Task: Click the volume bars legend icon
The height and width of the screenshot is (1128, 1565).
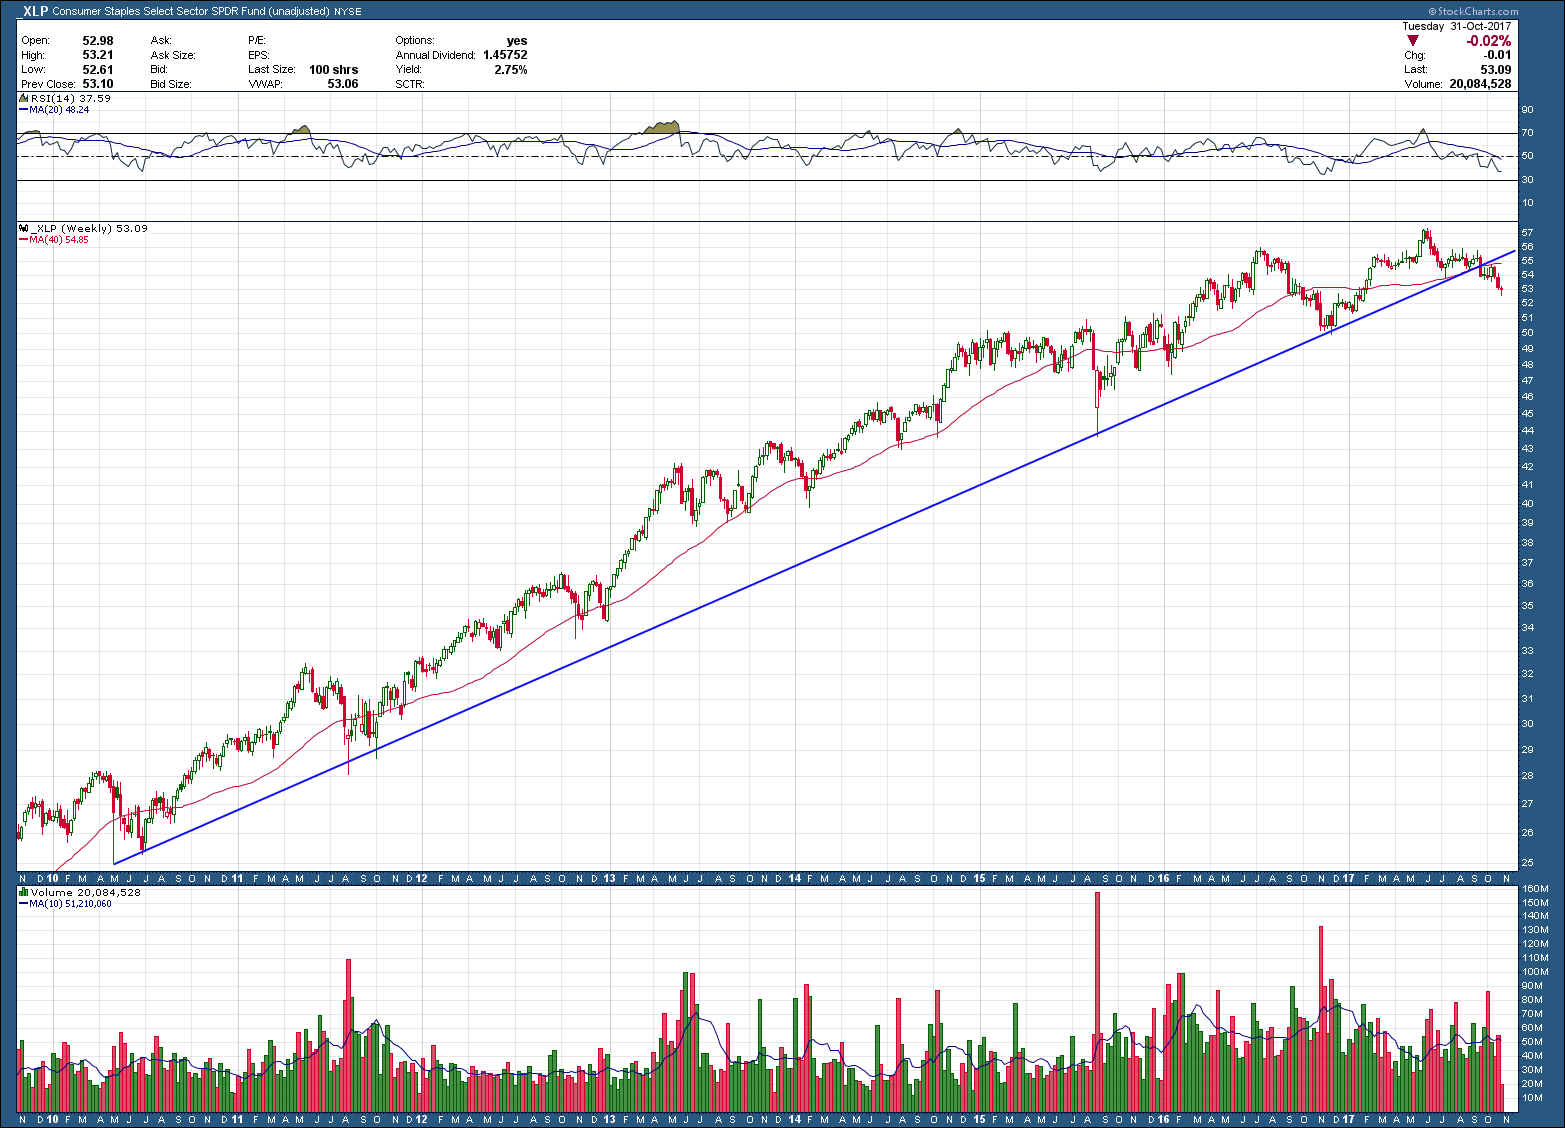Action: point(25,892)
